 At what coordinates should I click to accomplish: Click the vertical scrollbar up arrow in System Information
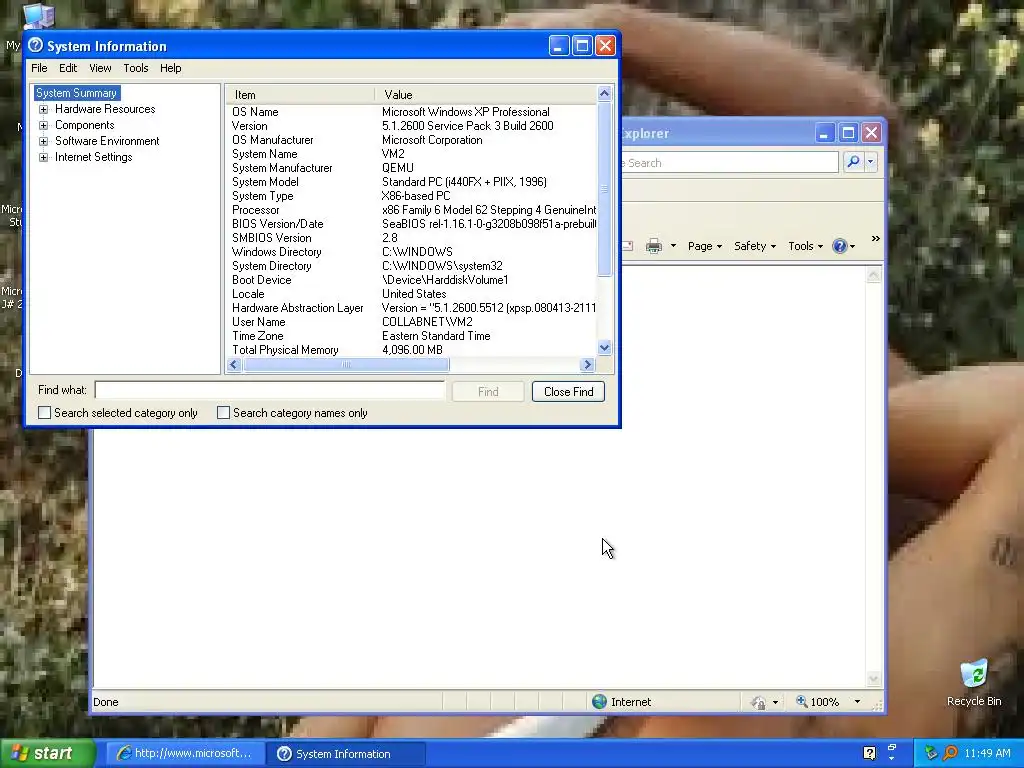[604, 93]
